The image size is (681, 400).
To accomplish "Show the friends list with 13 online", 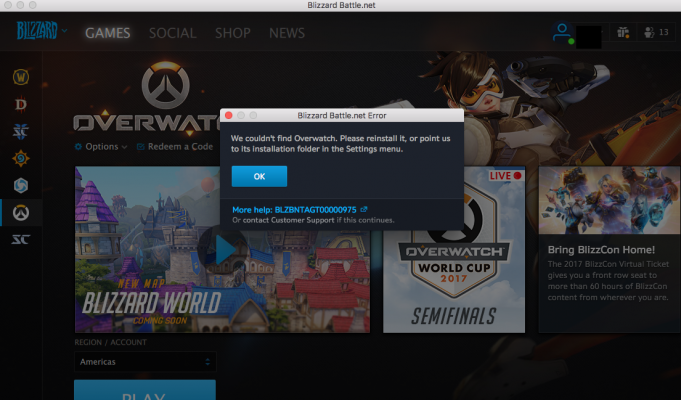I will 655,32.
